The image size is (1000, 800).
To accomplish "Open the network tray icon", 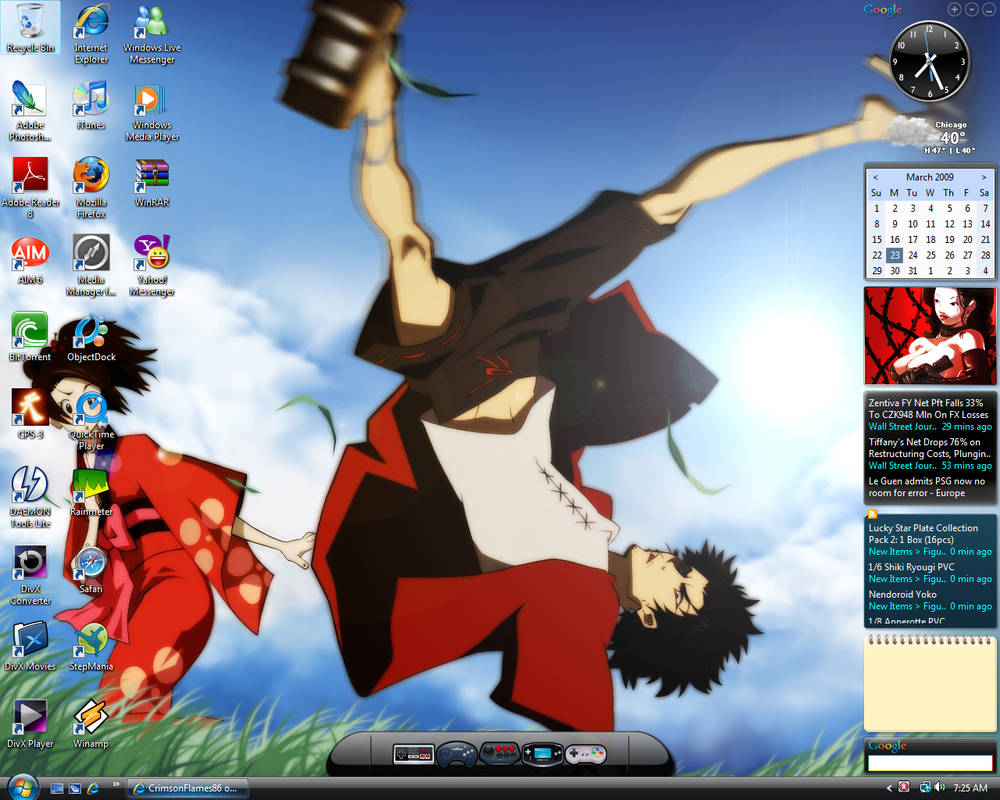I will pos(925,788).
